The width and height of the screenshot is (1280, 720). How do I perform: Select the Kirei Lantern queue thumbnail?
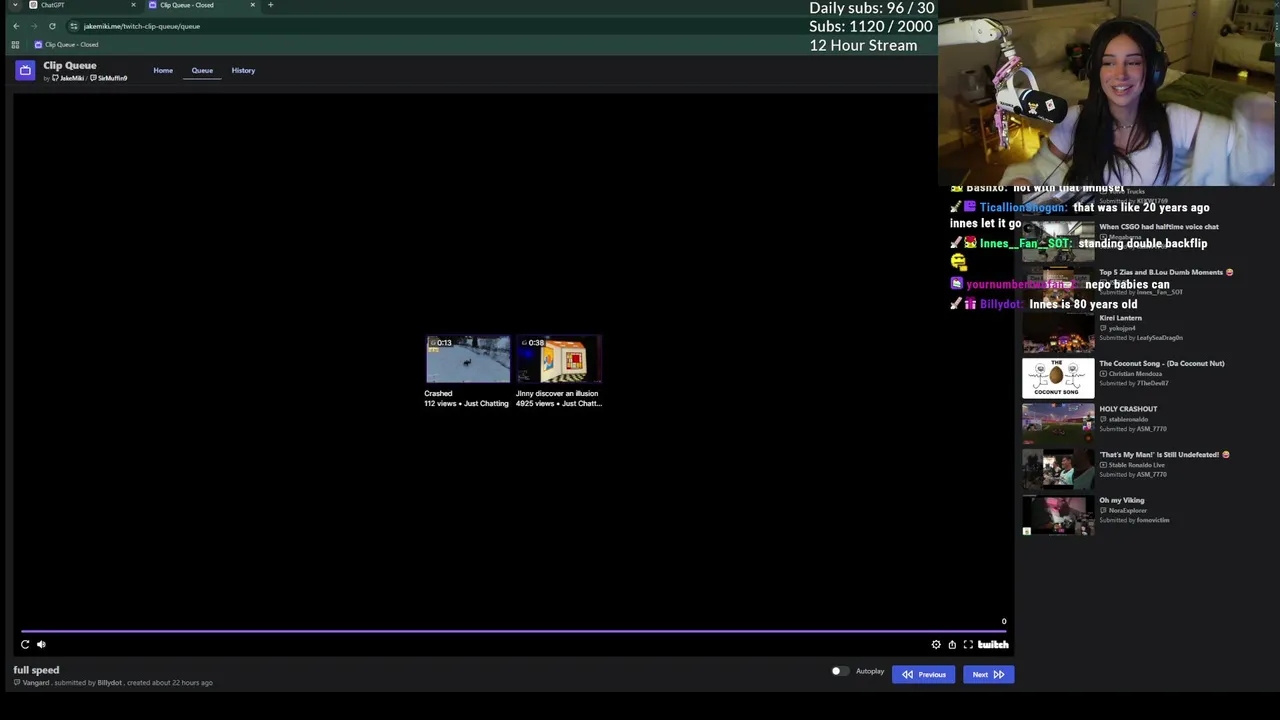click(1058, 333)
